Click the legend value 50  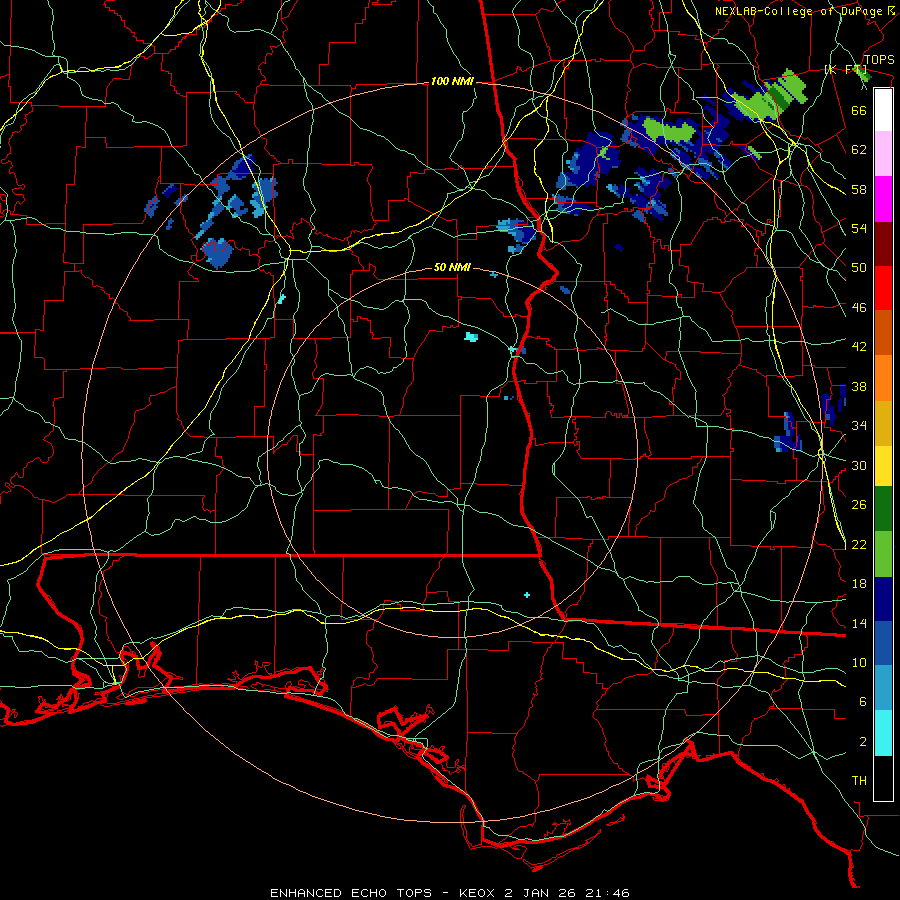coord(859,267)
